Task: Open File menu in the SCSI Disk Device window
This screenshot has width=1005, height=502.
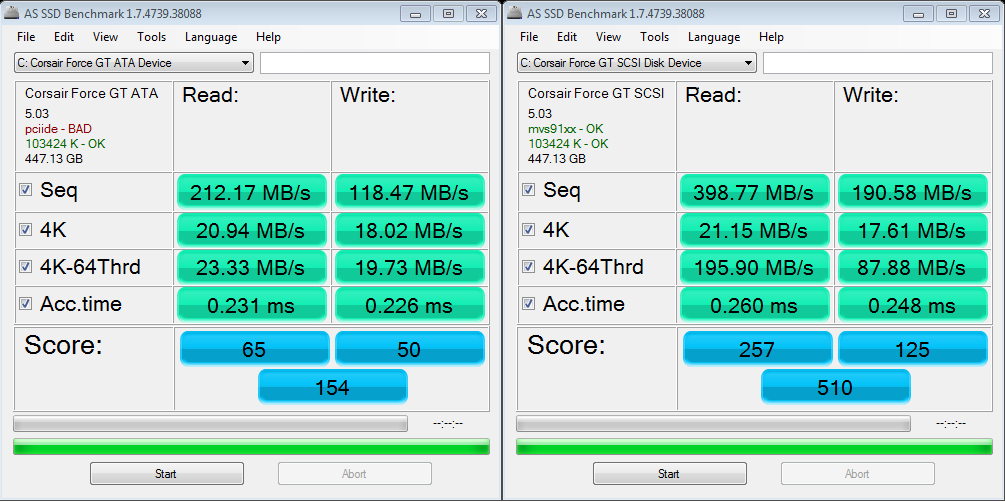Action: pos(529,37)
